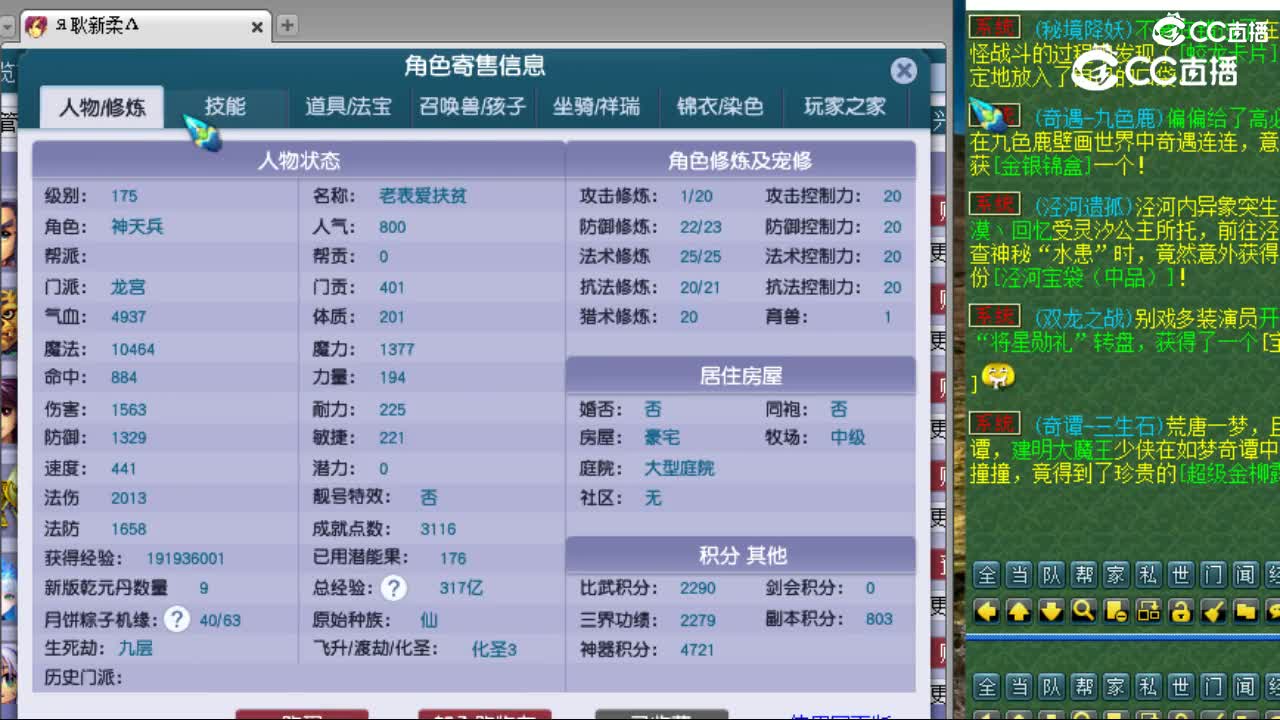Open a new browser tab
This screenshot has width=1280, height=720.
pyautogui.click(x=287, y=26)
